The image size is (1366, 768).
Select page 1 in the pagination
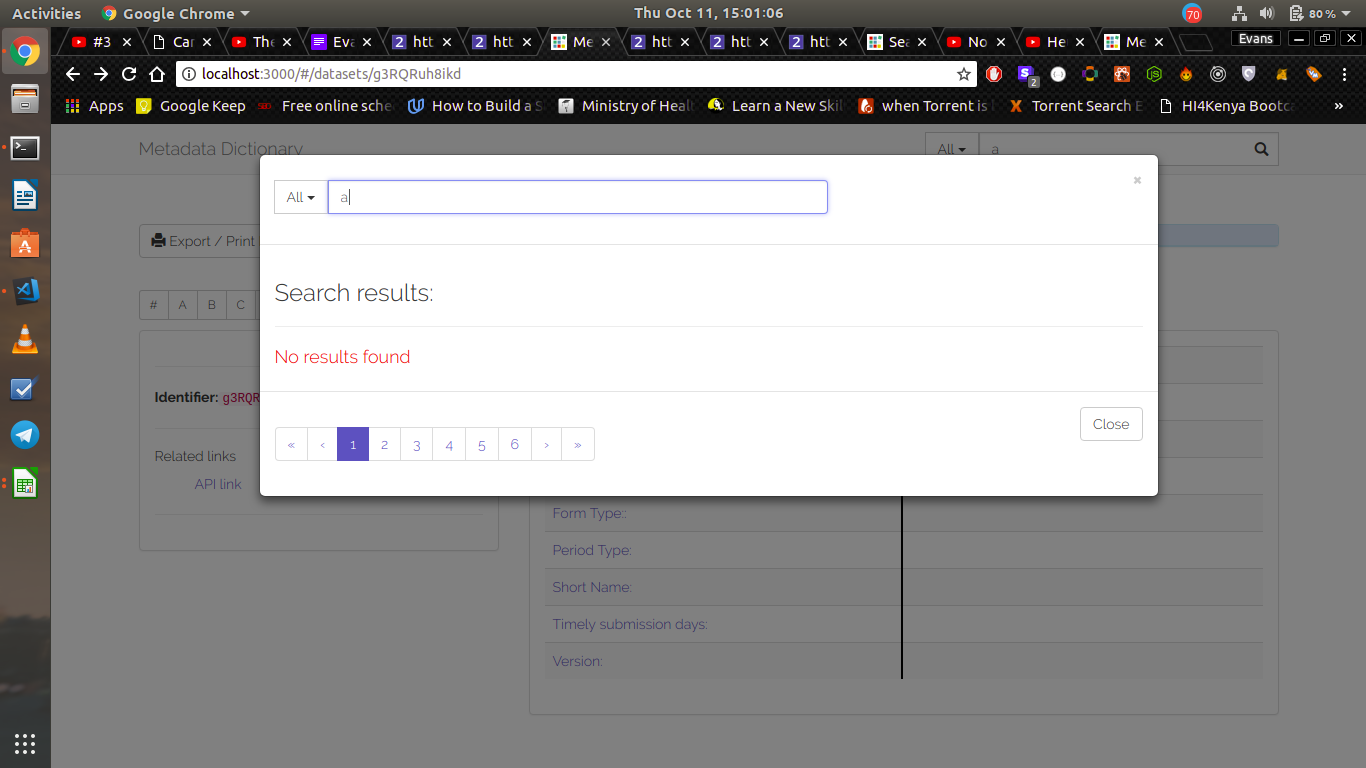tap(353, 444)
